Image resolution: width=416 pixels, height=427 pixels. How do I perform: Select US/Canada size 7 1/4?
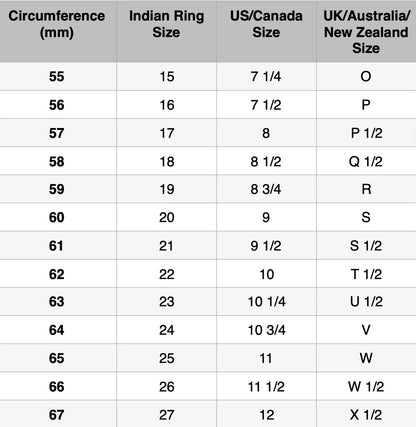pos(266,77)
